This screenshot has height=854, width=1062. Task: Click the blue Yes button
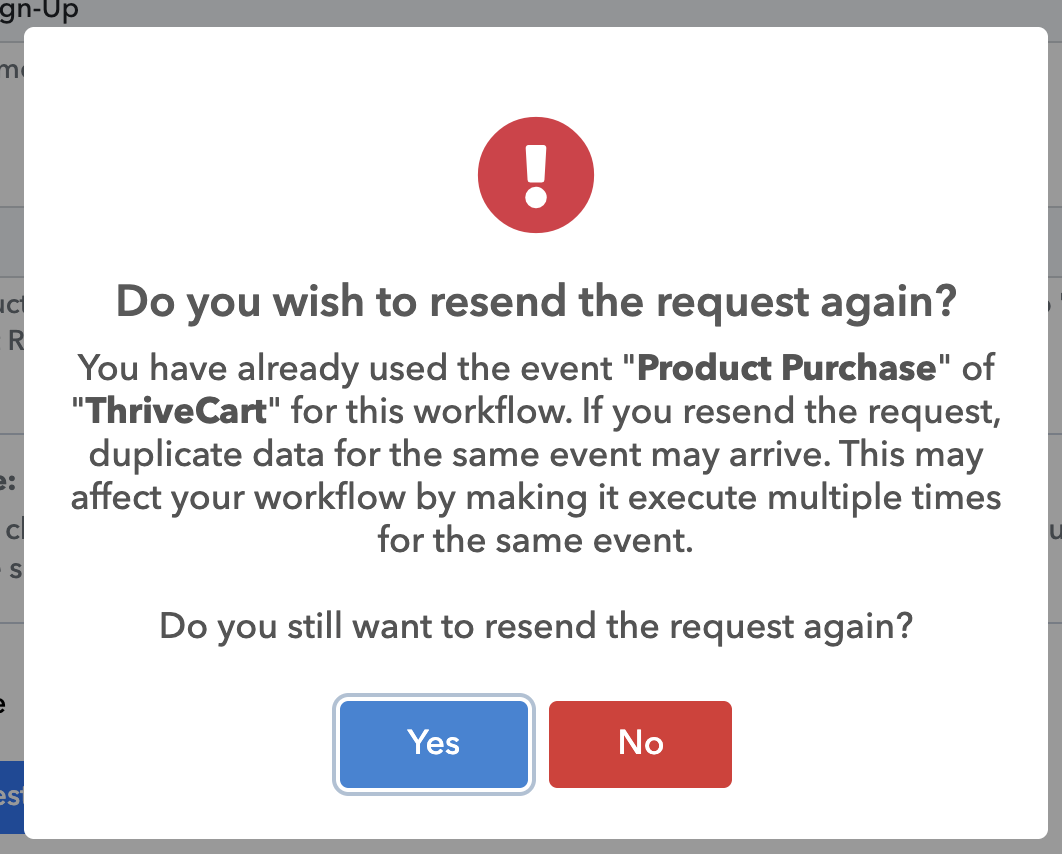433,743
